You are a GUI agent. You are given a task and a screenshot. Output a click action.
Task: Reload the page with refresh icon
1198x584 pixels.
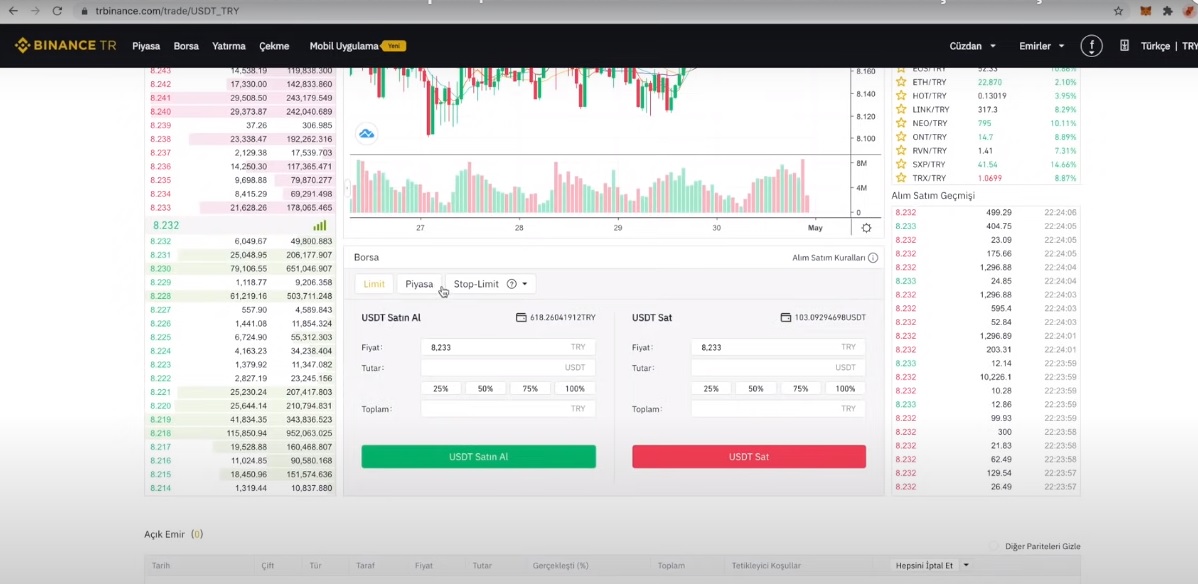[57, 11]
